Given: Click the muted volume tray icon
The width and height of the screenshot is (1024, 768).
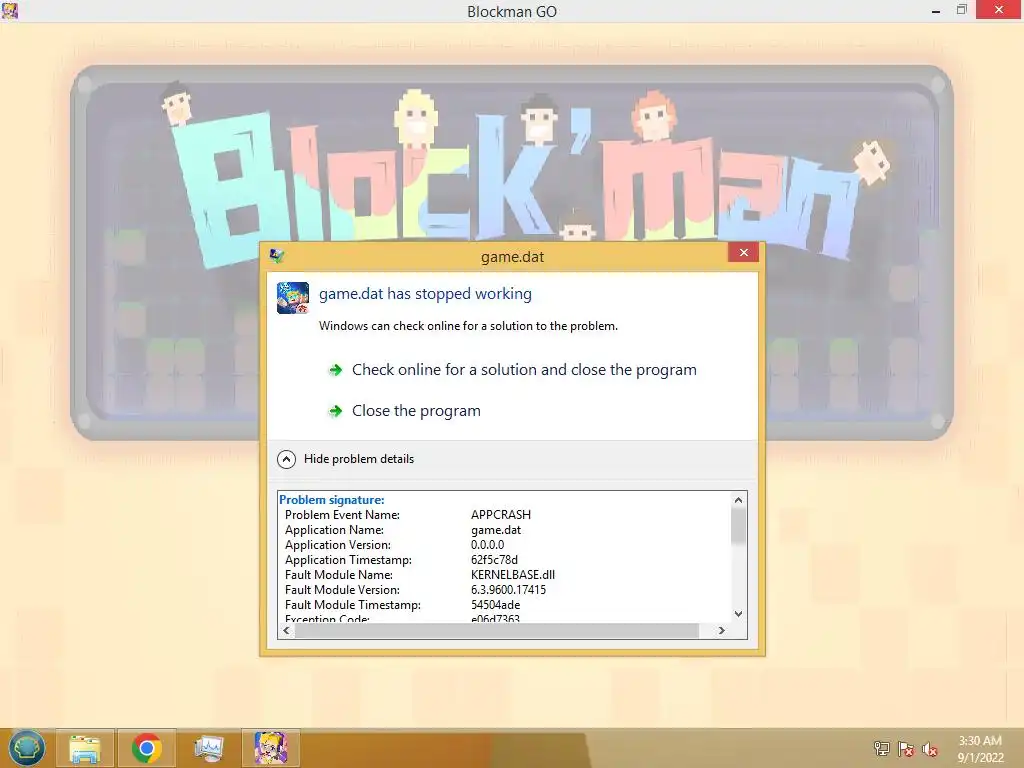Looking at the screenshot, I should pyautogui.click(x=930, y=749).
